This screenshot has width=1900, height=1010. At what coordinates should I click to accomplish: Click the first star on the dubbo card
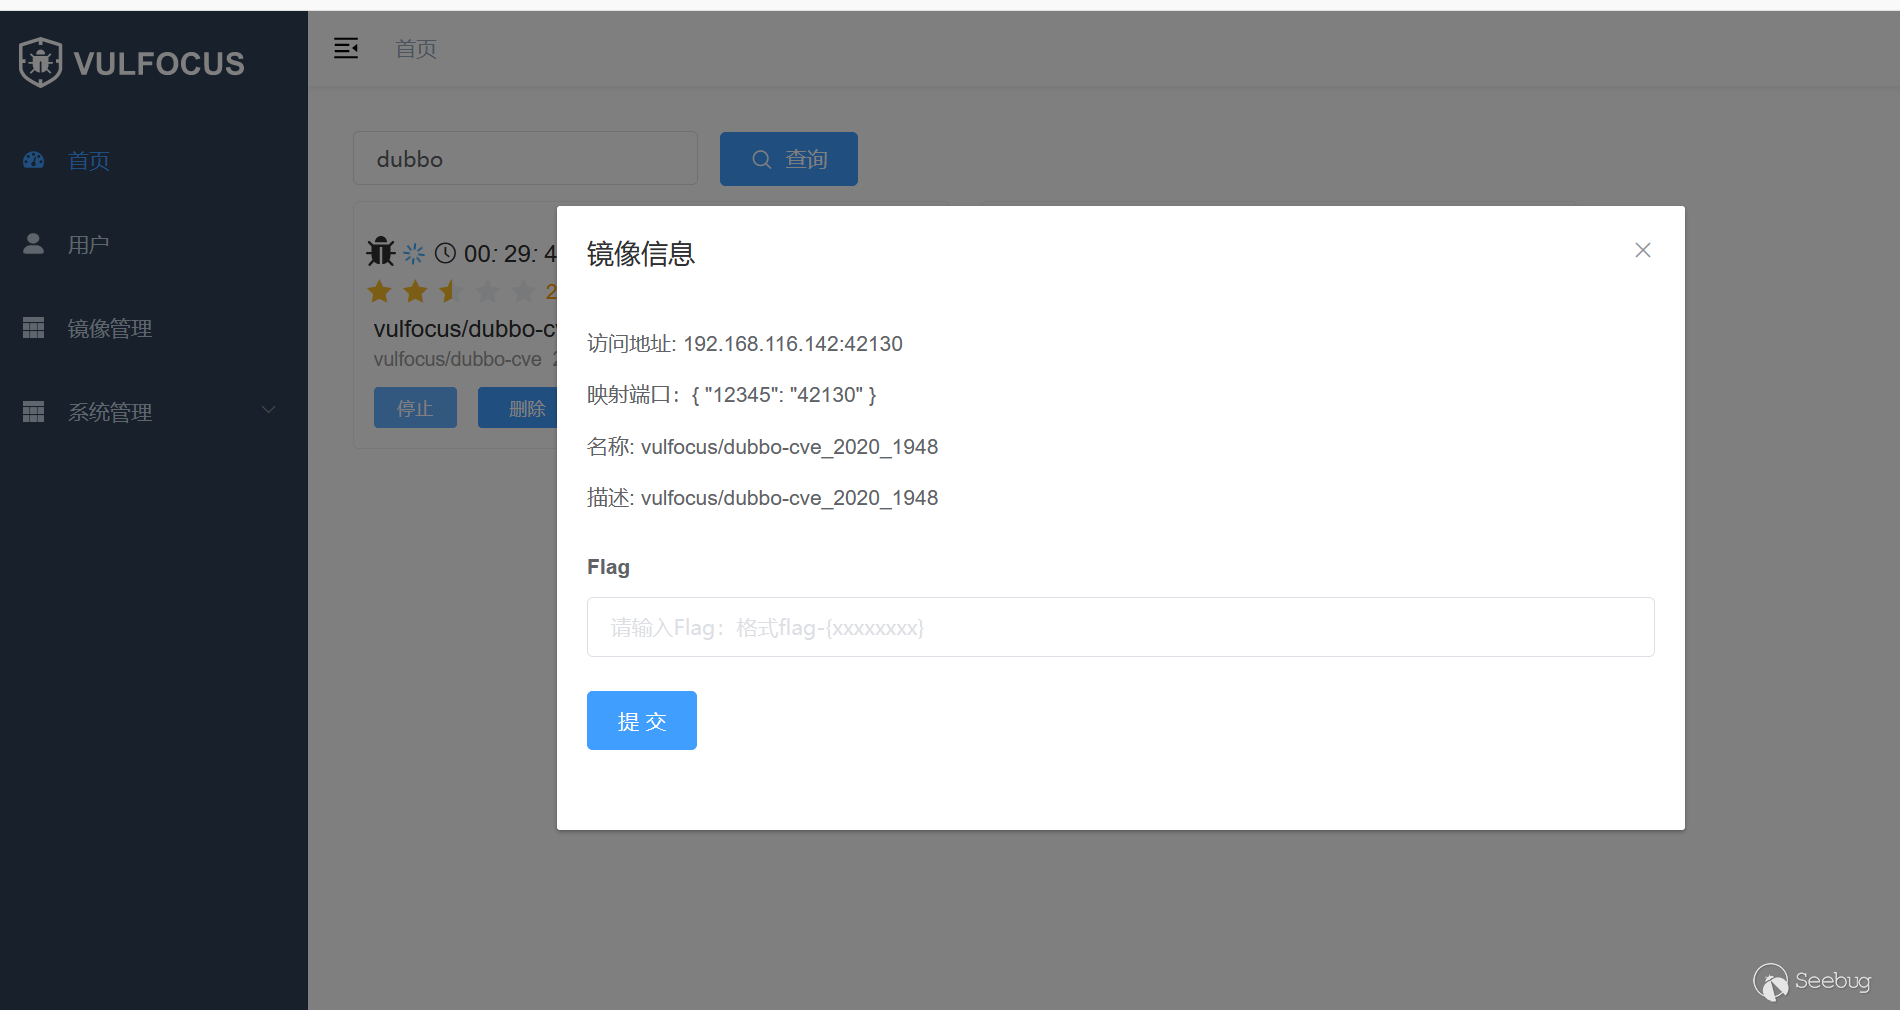380,291
